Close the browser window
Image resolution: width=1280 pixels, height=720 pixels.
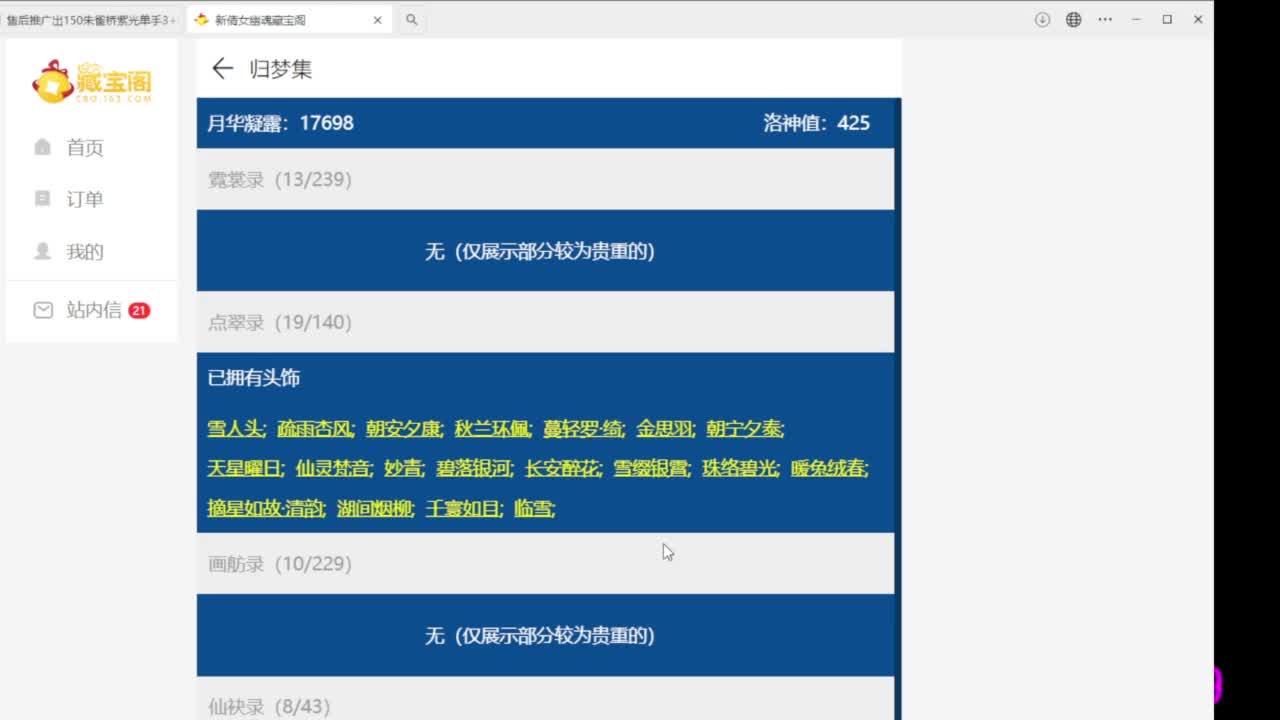pyautogui.click(x=1198, y=19)
